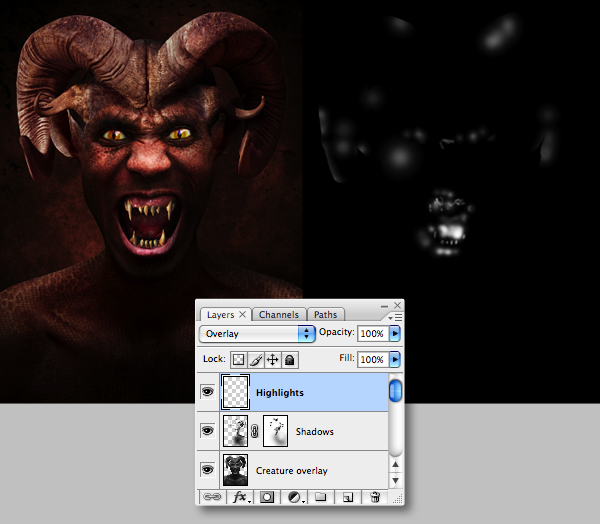Create new adjustment layer icon
The image size is (600, 524).
pyautogui.click(x=295, y=497)
